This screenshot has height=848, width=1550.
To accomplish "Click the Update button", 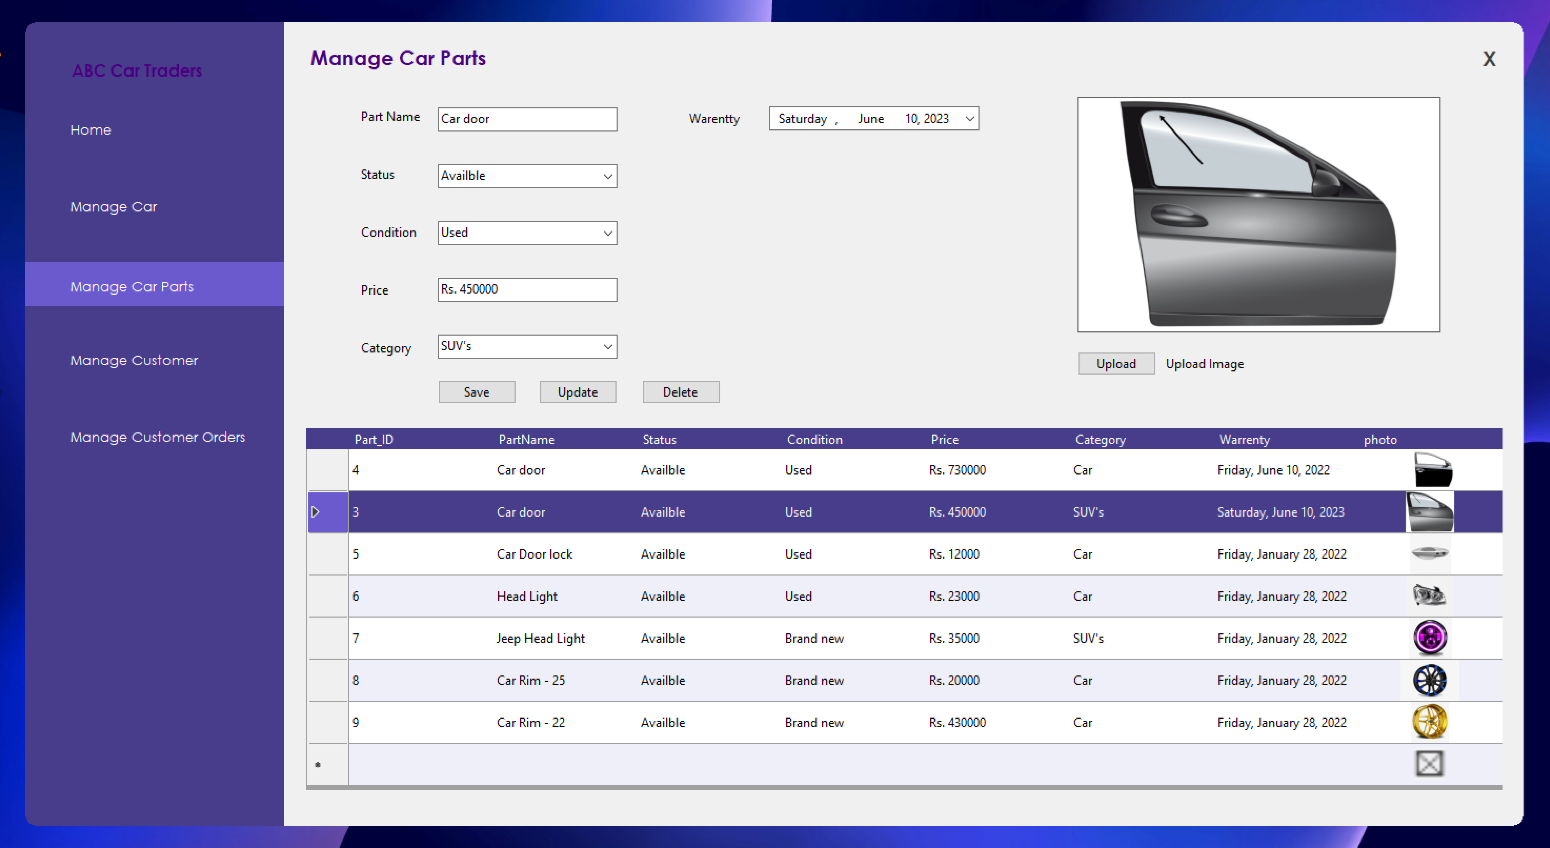I will click(x=578, y=392).
